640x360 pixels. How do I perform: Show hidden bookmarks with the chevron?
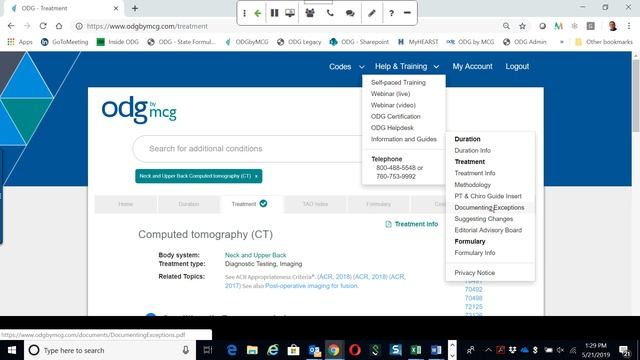pos(562,42)
